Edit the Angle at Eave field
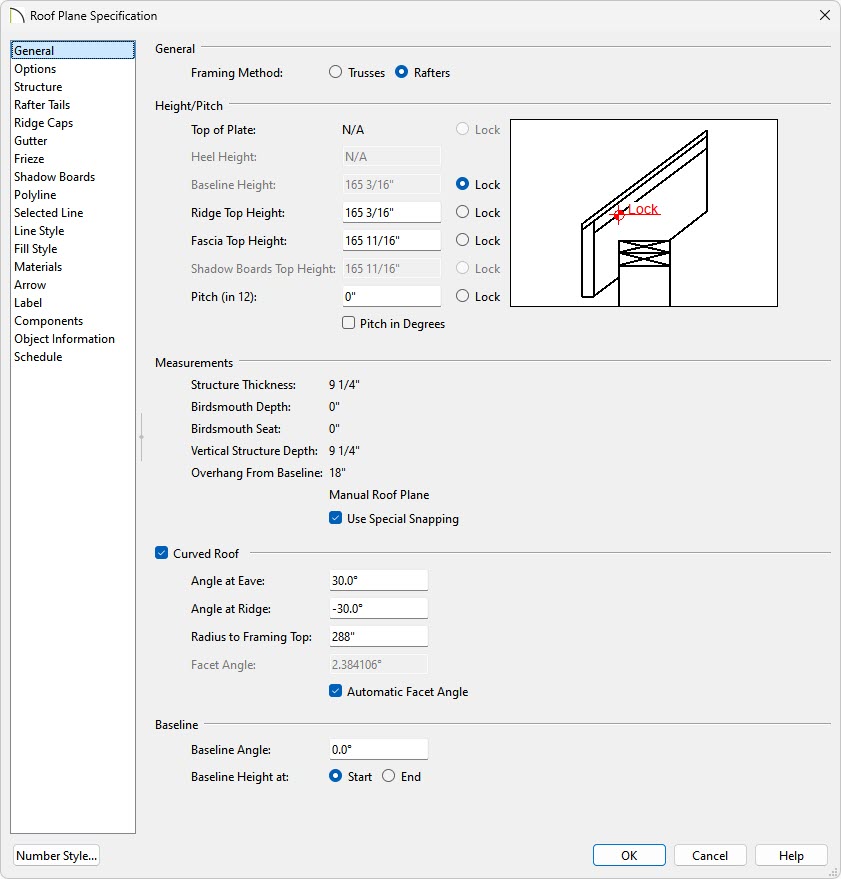841x879 pixels. coord(378,580)
